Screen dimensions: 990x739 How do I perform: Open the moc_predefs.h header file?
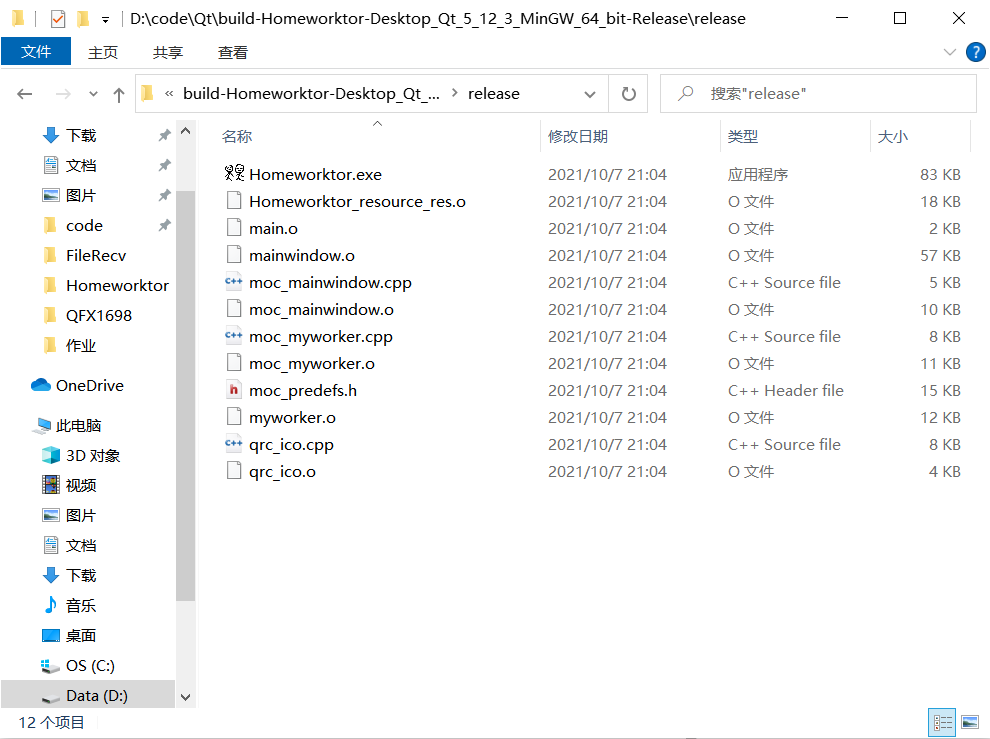tap(305, 390)
